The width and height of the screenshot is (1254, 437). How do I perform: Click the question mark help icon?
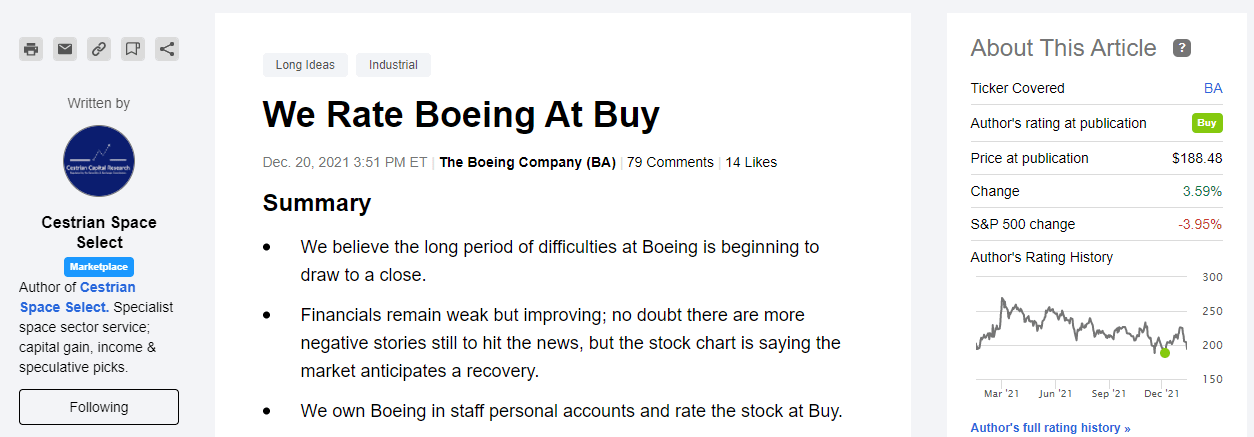1181,49
